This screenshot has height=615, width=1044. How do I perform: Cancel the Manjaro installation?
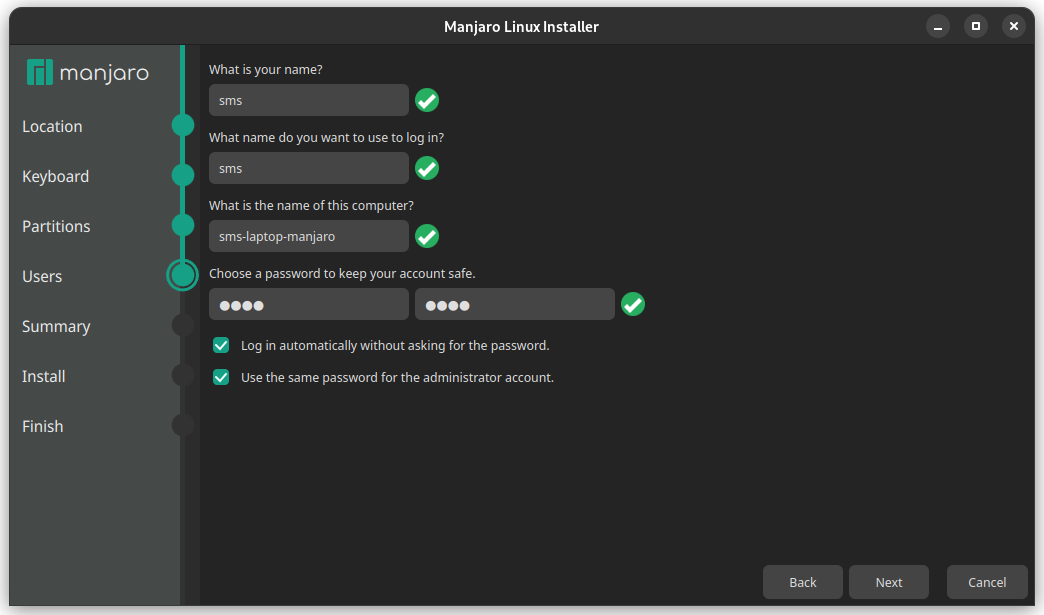click(x=987, y=582)
